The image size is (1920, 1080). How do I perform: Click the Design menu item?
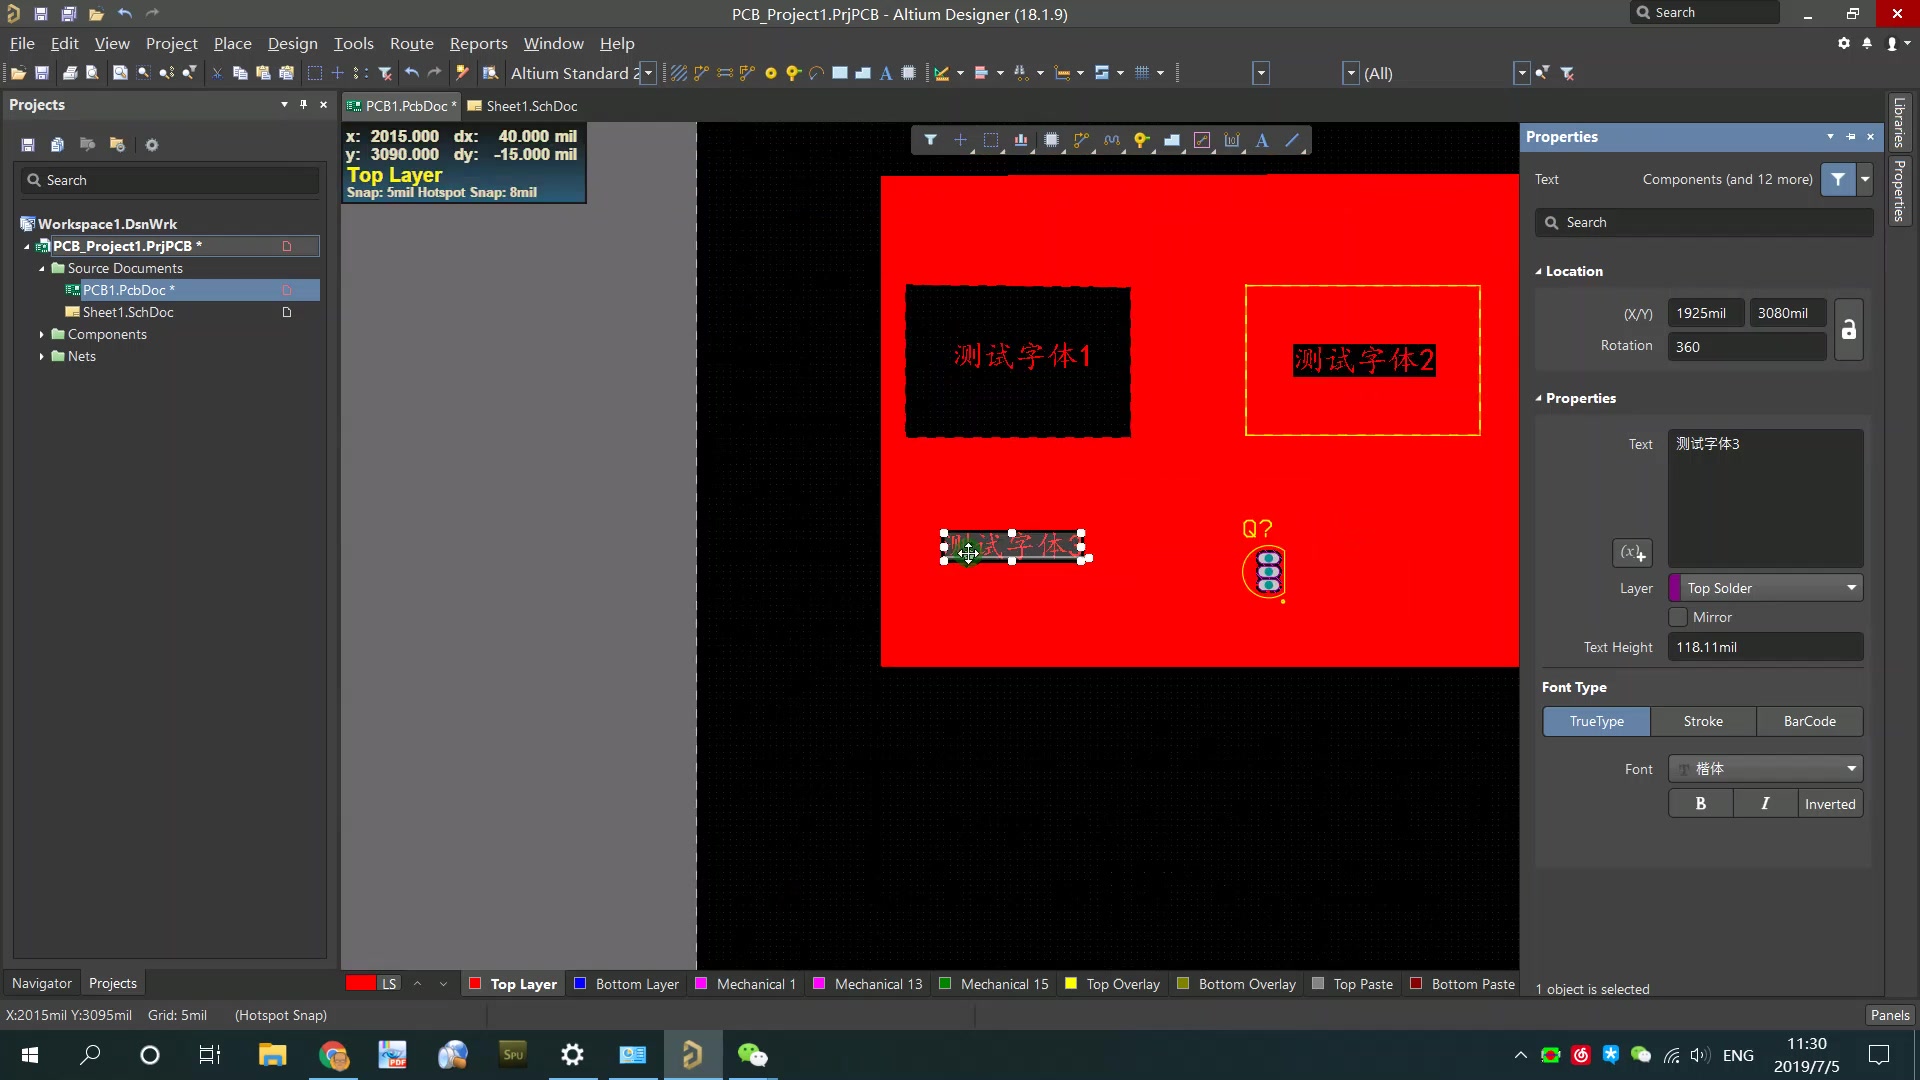(x=293, y=44)
